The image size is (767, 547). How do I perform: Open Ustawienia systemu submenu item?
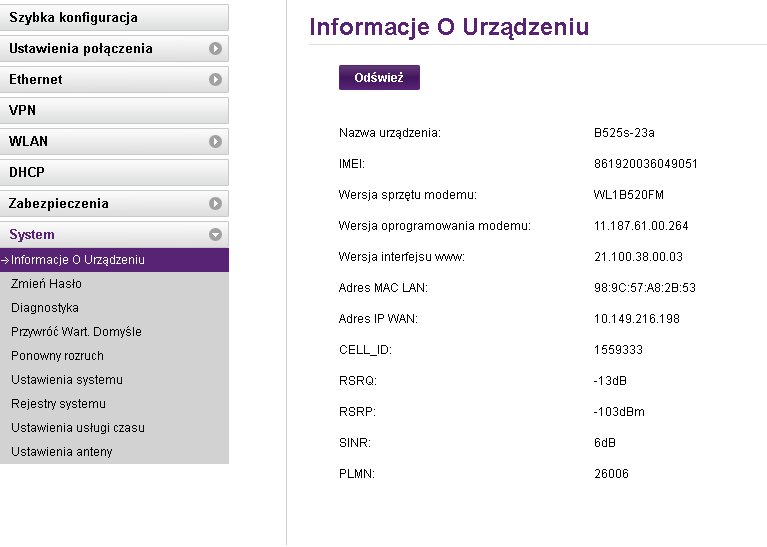pyautogui.click(x=67, y=380)
